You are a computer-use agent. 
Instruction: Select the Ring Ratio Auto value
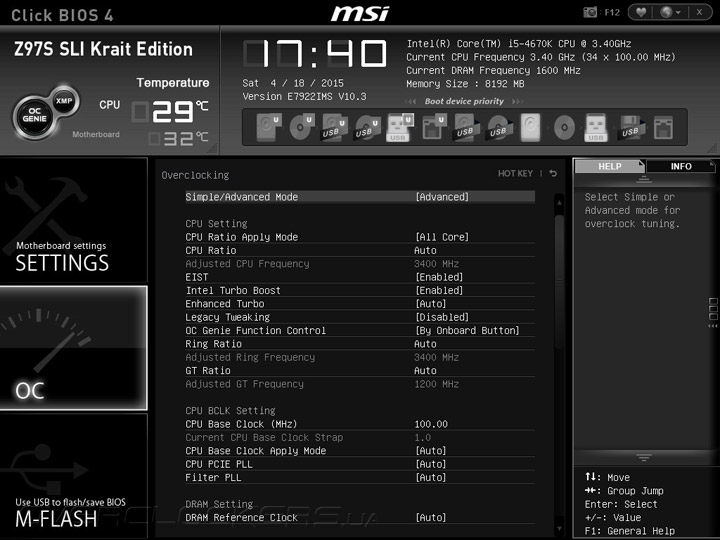pos(425,344)
